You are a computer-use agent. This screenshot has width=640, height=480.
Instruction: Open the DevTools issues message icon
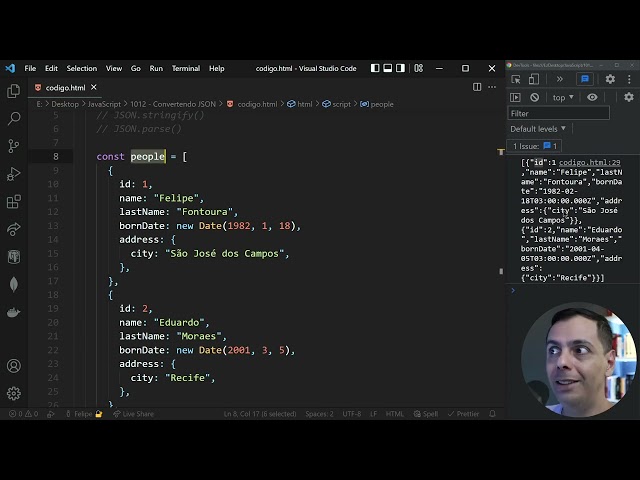(584, 79)
